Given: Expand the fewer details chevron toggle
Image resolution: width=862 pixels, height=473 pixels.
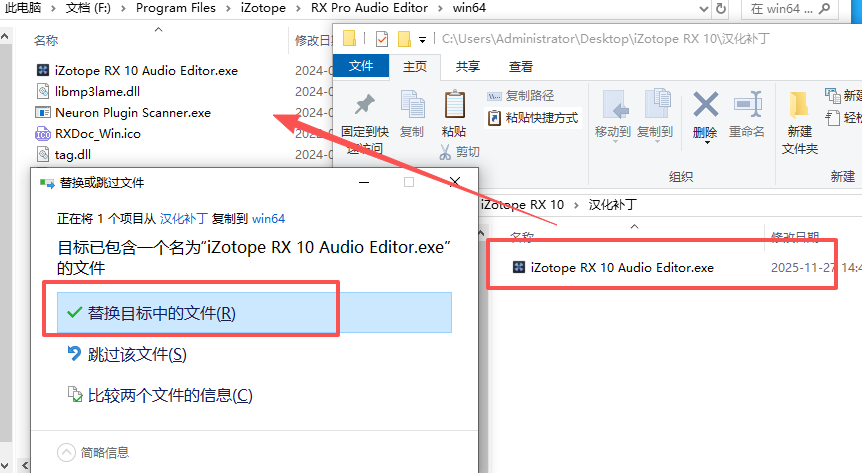Looking at the screenshot, I should pos(66,453).
